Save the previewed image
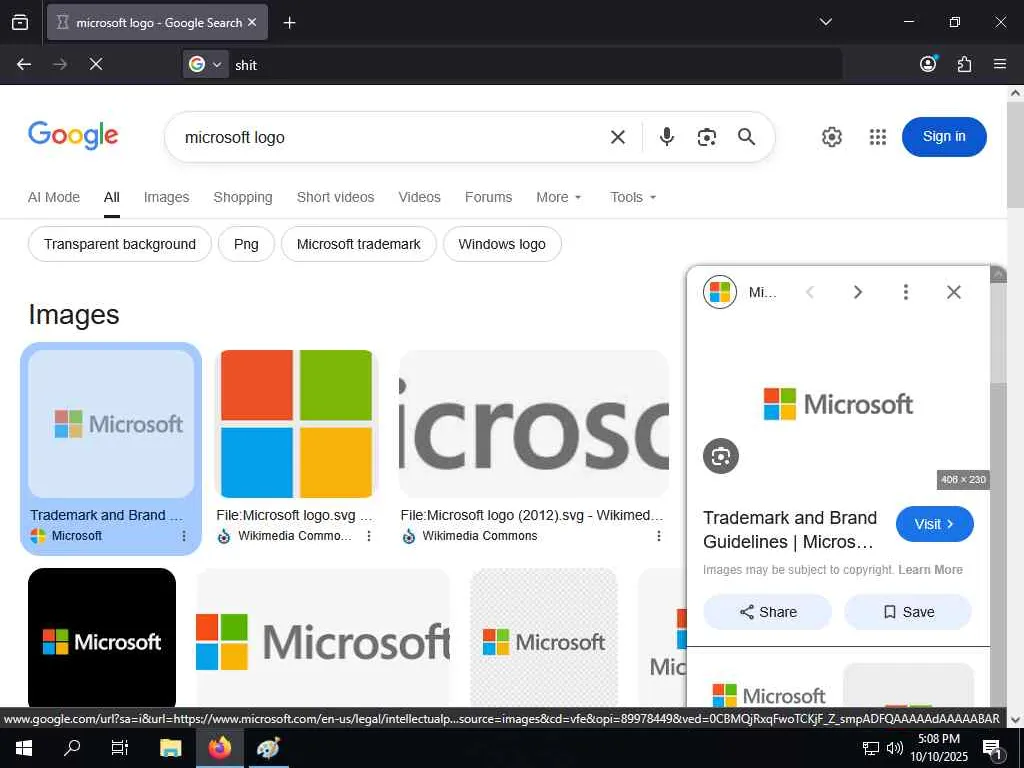1024x768 pixels. [908, 612]
